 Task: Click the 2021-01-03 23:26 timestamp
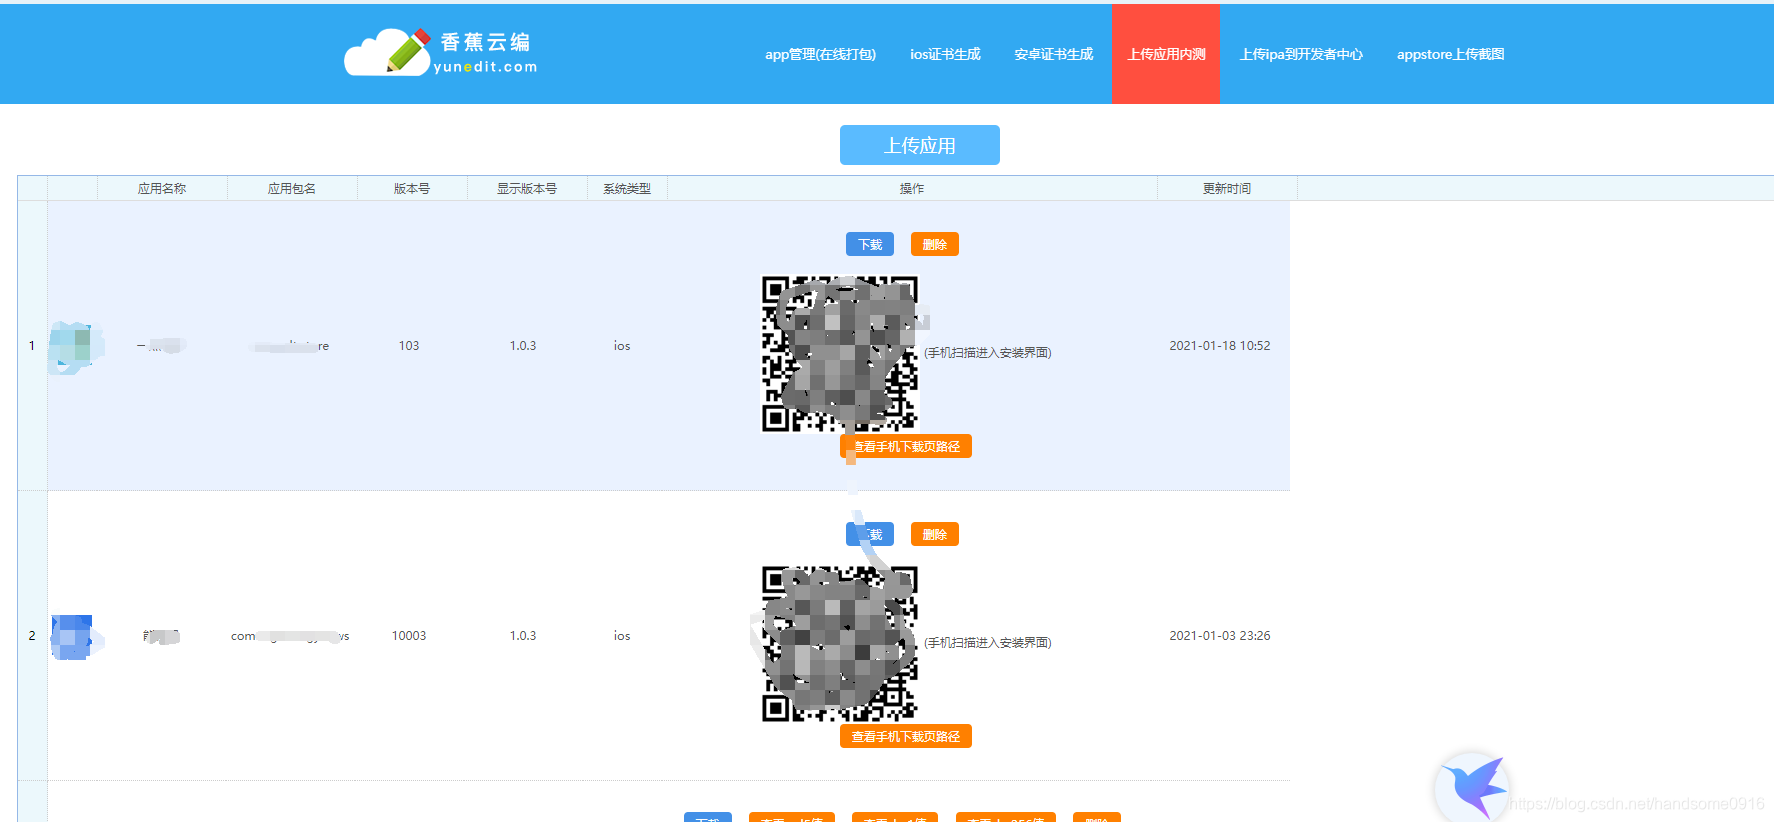pos(1220,636)
